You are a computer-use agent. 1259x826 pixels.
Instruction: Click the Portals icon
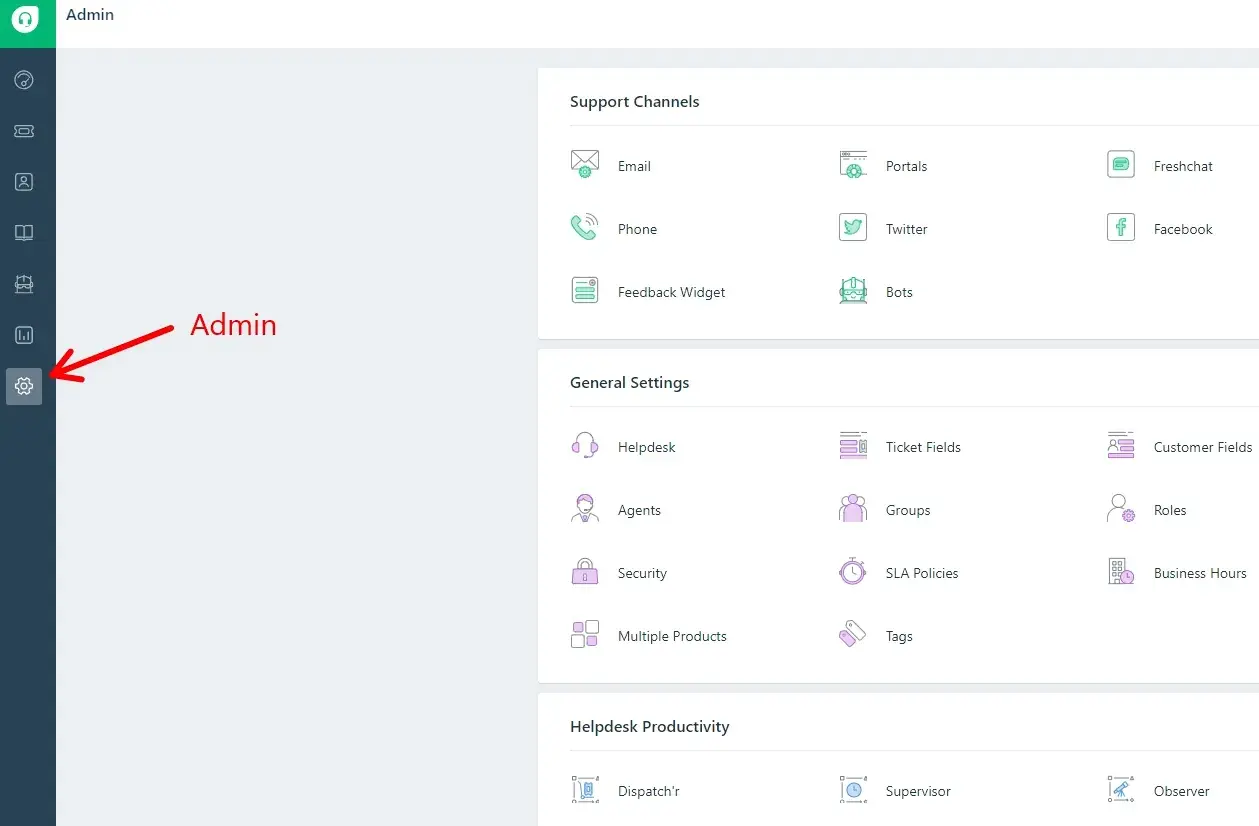click(x=853, y=164)
